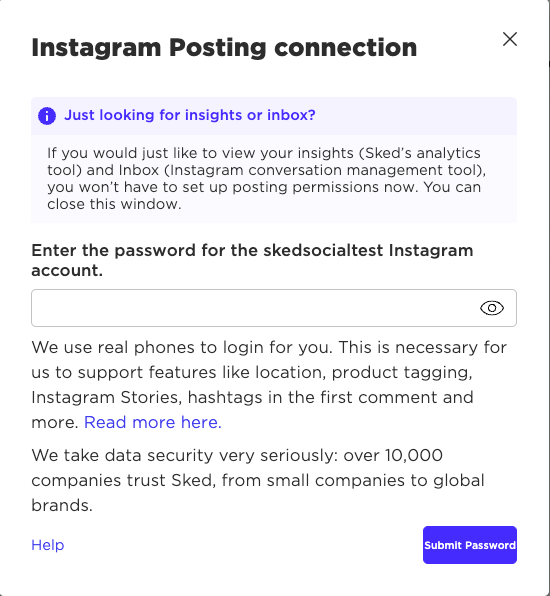Click the data security paragraph

(258, 480)
